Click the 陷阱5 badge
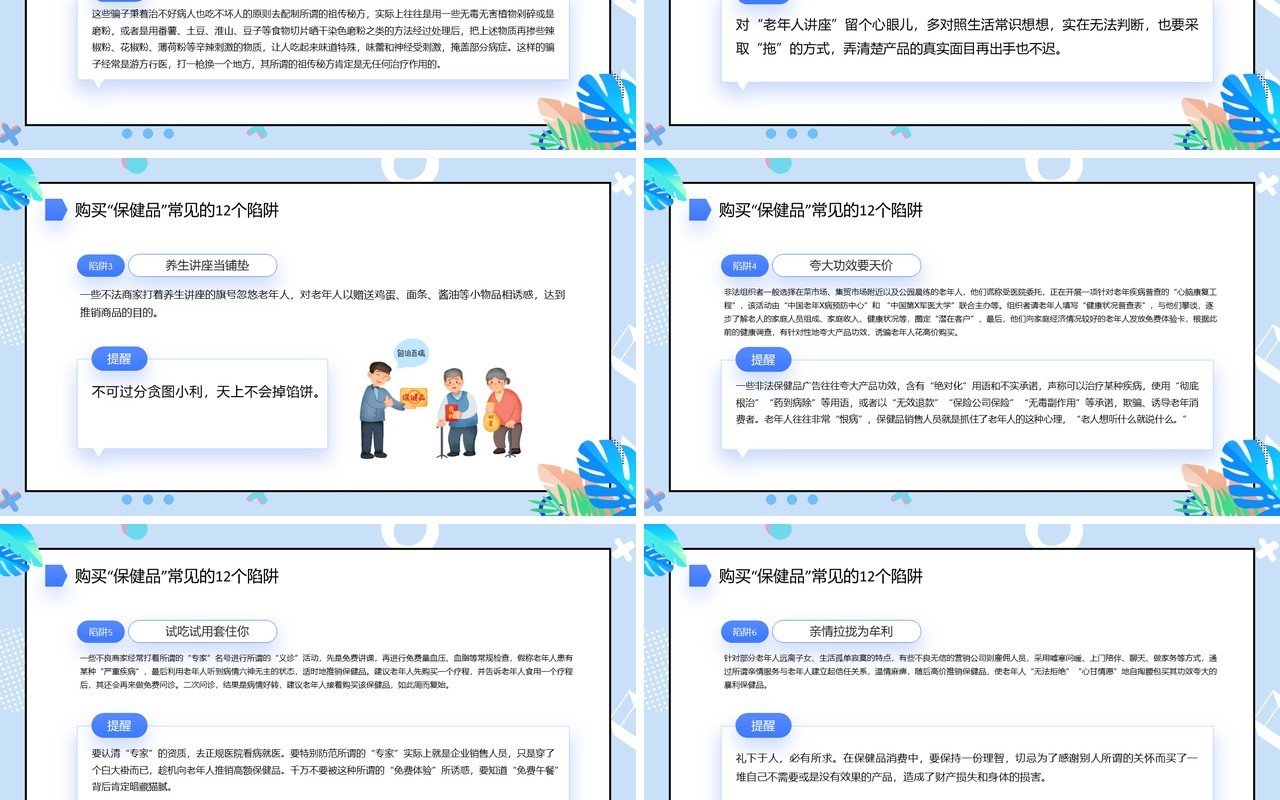This screenshot has width=1280, height=800. [101, 632]
